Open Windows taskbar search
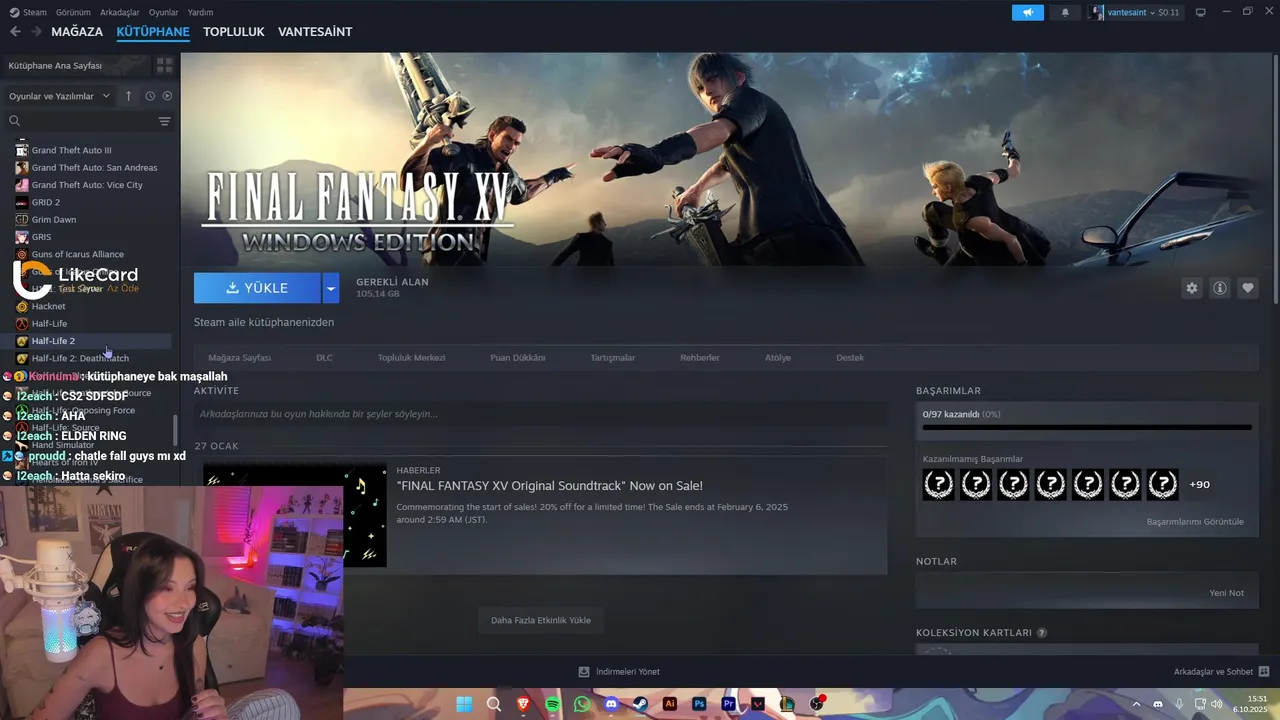1280x720 pixels. [494, 704]
